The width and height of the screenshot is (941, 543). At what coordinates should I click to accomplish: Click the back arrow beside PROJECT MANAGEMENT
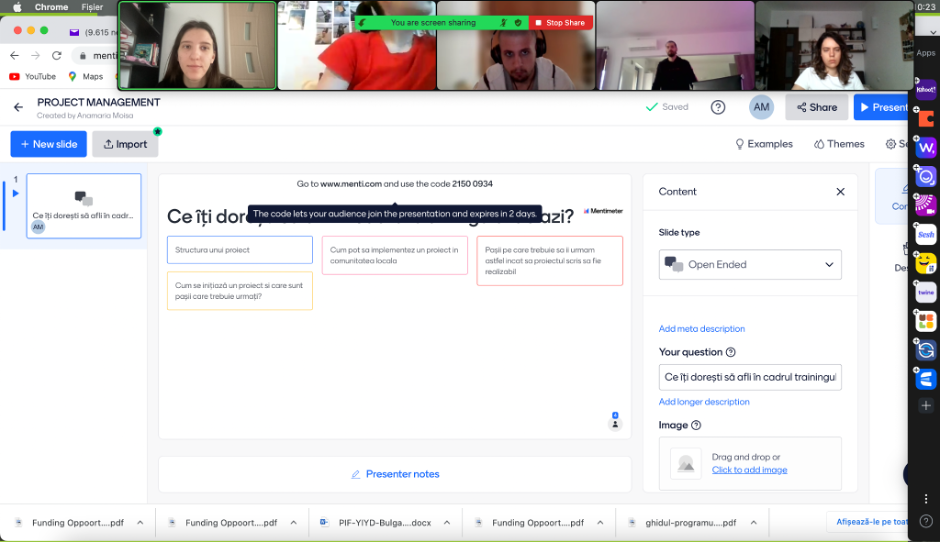coord(18,107)
